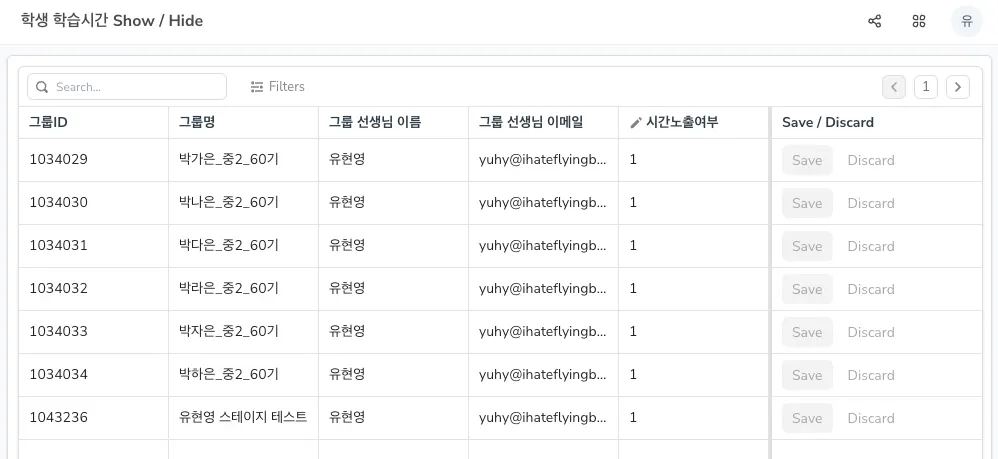Click the 그룹 선생님 이메일 column header
The height and width of the screenshot is (459, 998).
(x=531, y=123)
